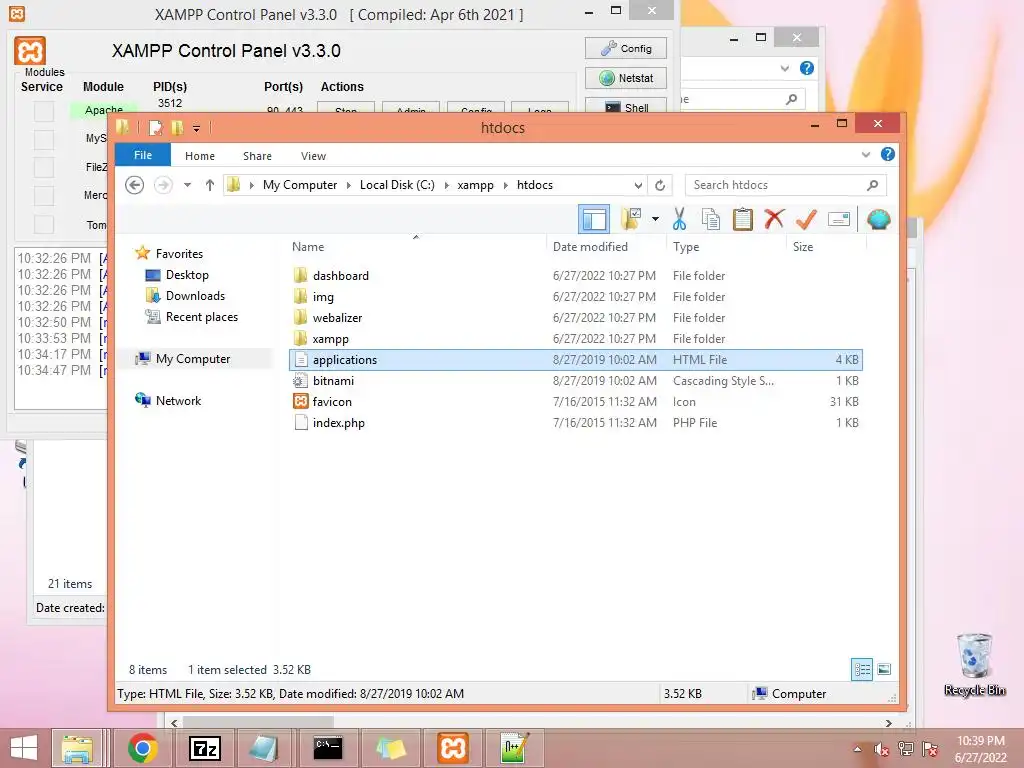Switch to the Home ribbon tab
1024x768 pixels.
[200, 156]
